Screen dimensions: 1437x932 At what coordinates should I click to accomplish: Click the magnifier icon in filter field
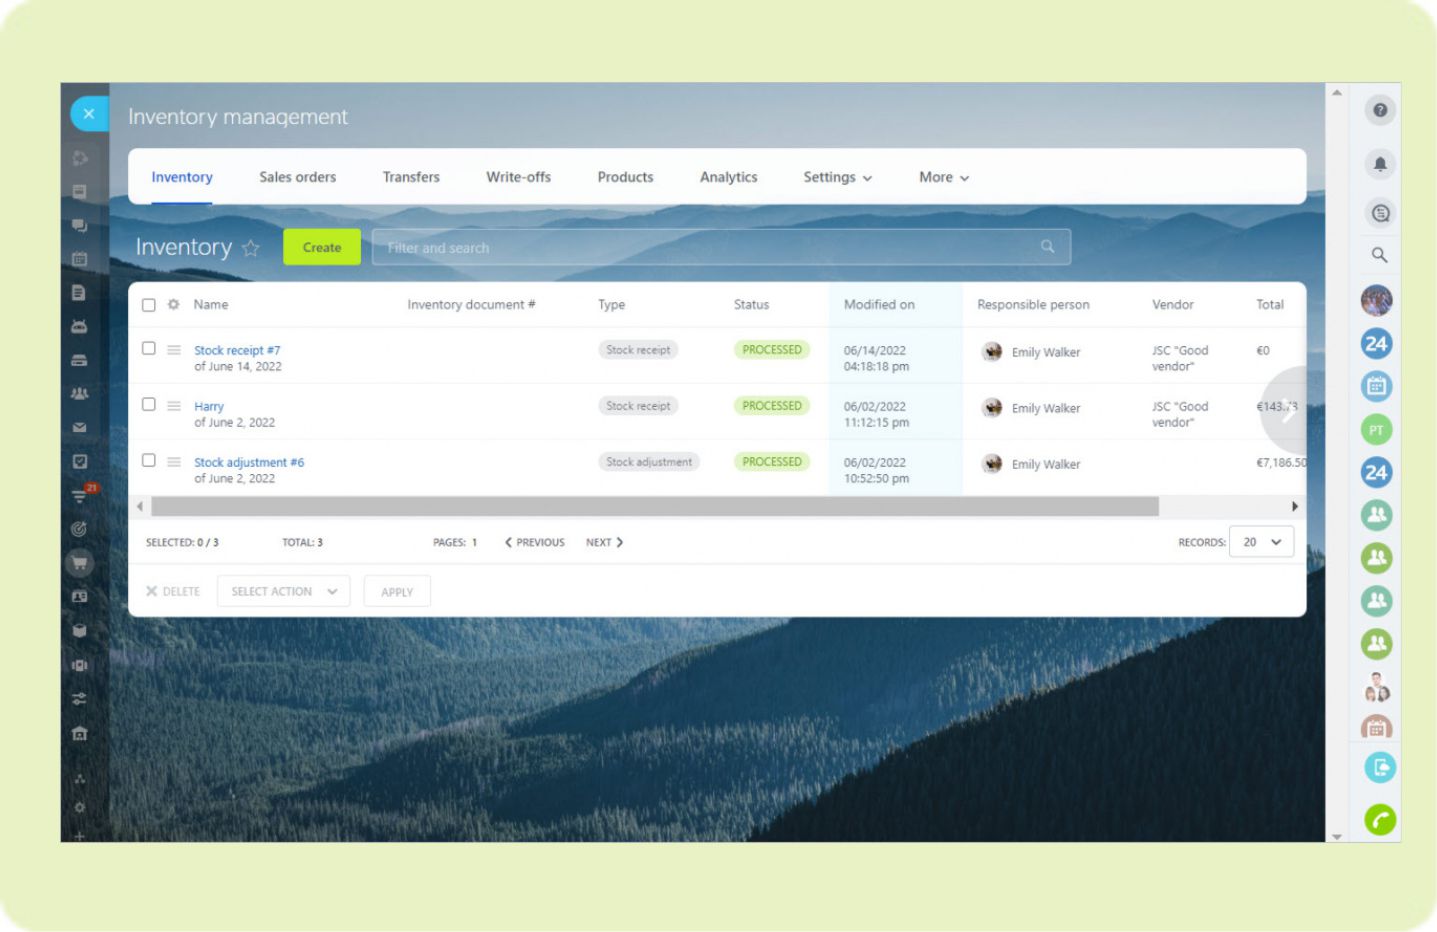click(x=1047, y=247)
